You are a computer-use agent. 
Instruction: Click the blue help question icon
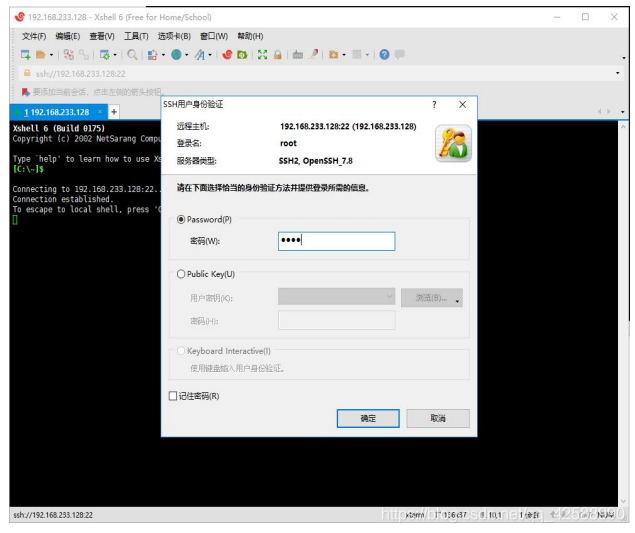point(384,55)
